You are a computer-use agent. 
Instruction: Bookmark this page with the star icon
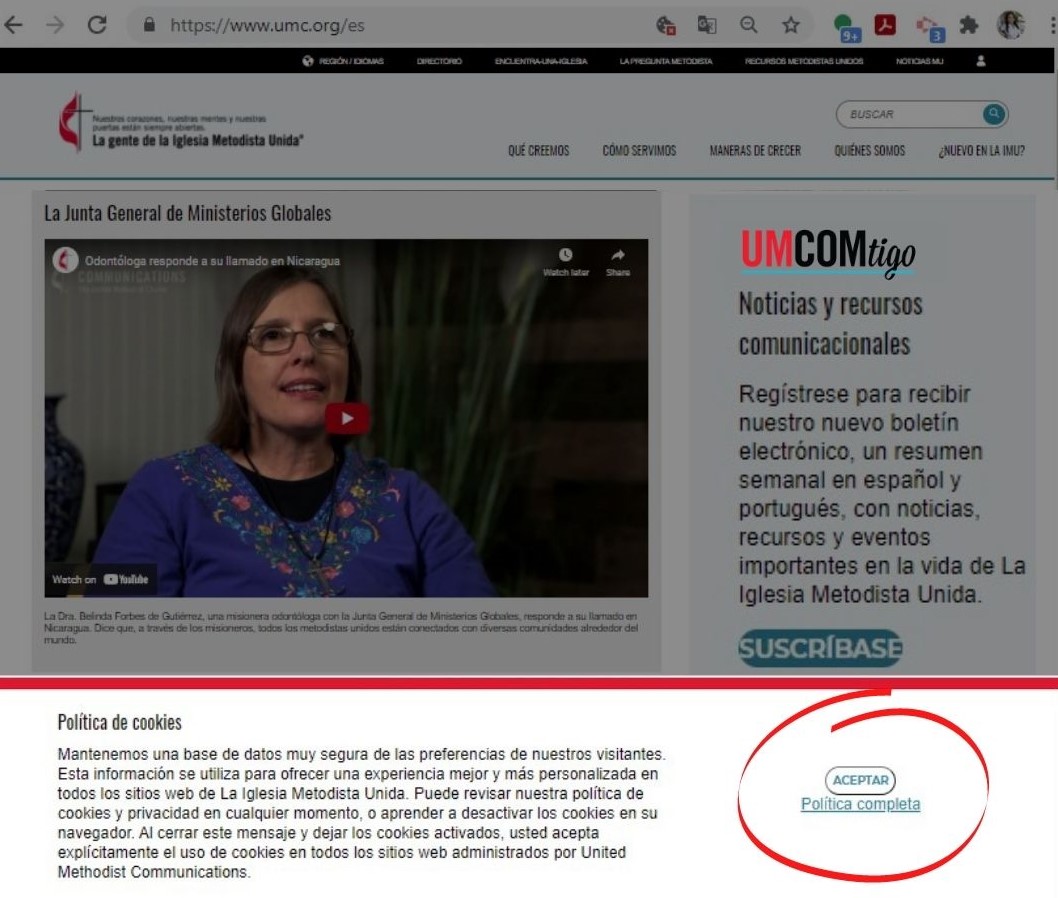790,25
